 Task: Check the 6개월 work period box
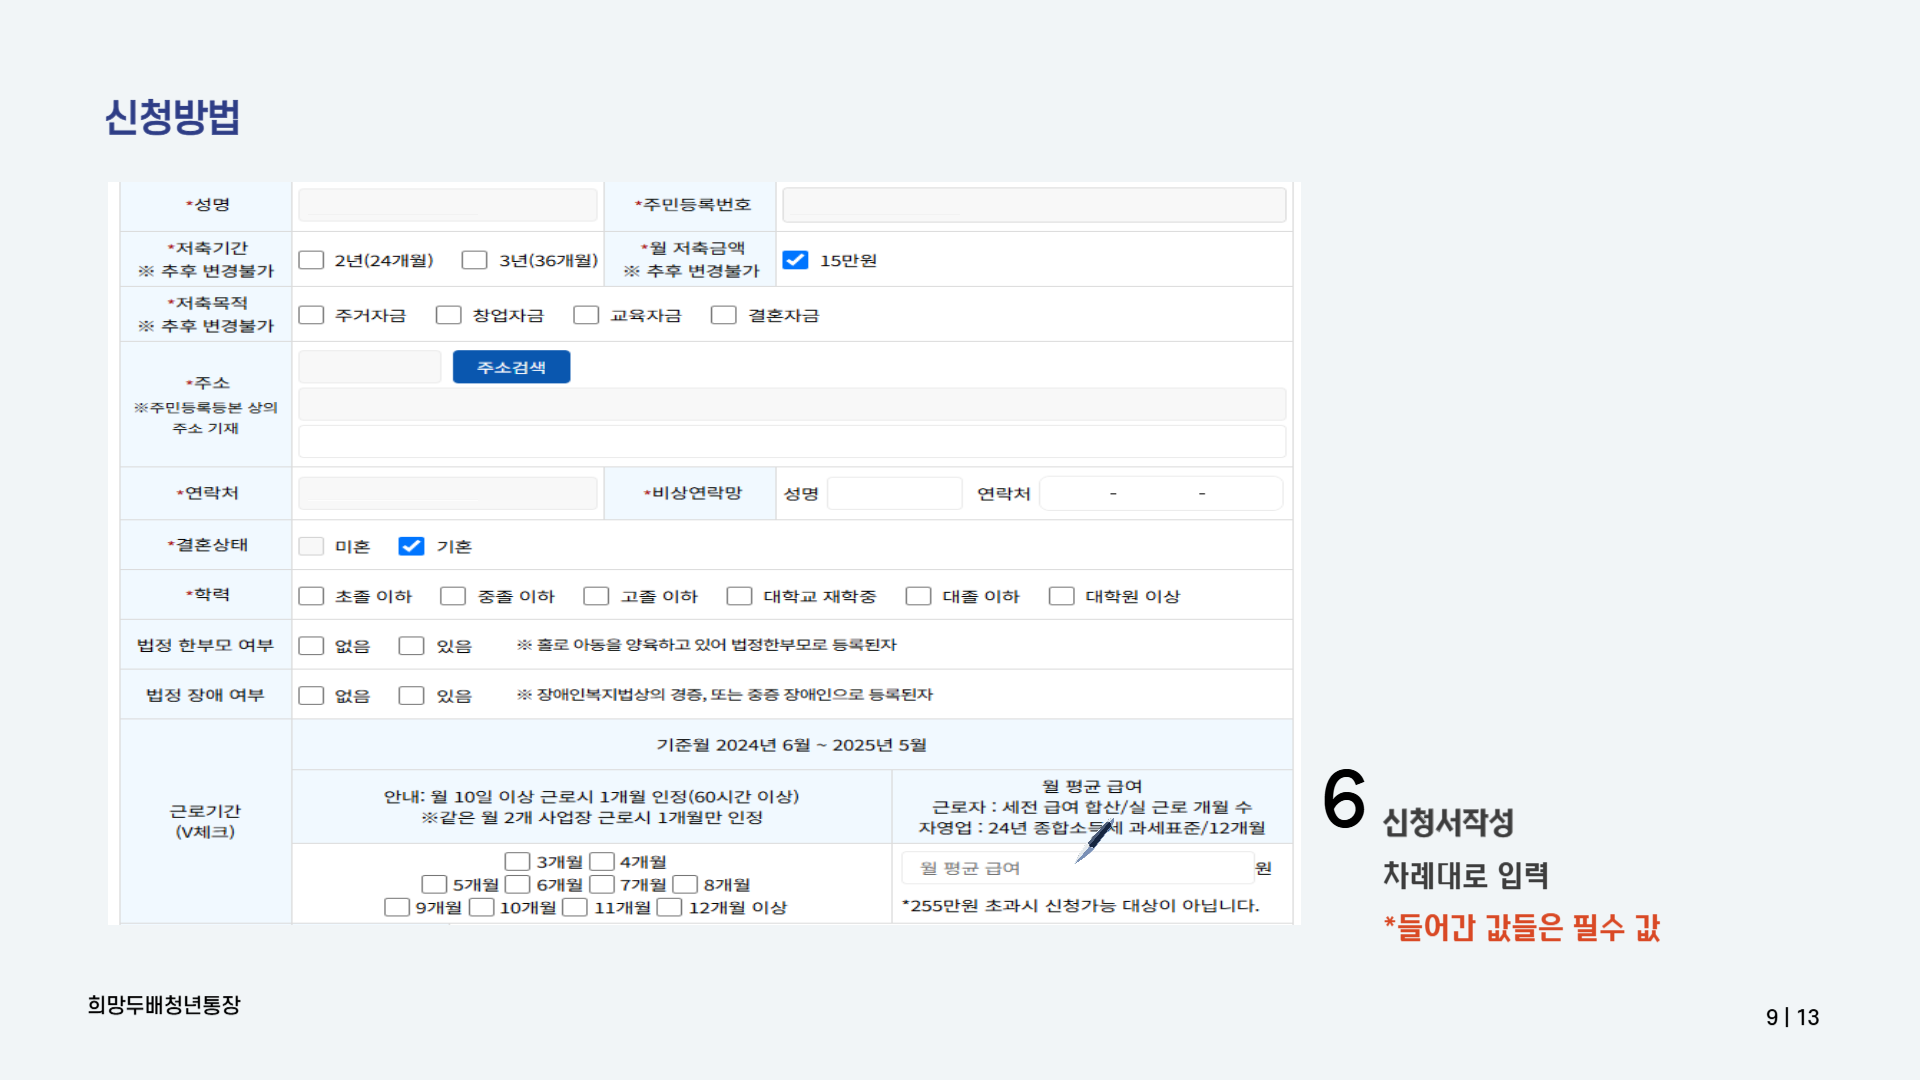point(517,884)
